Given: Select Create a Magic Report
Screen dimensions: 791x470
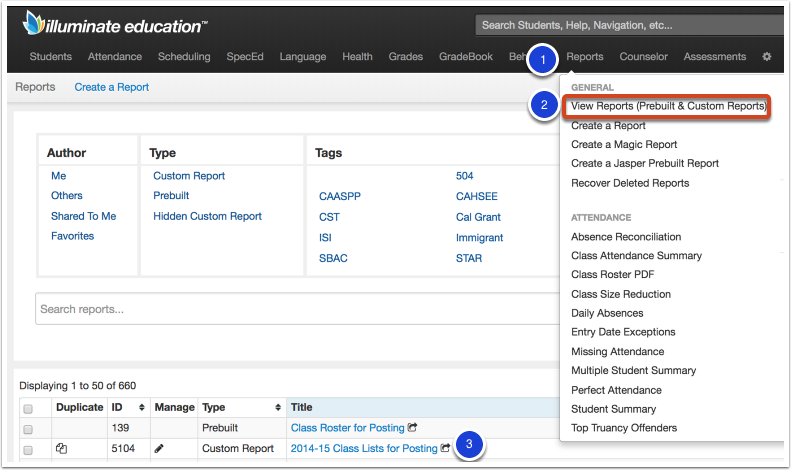Looking at the screenshot, I should (x=624, y=144).
